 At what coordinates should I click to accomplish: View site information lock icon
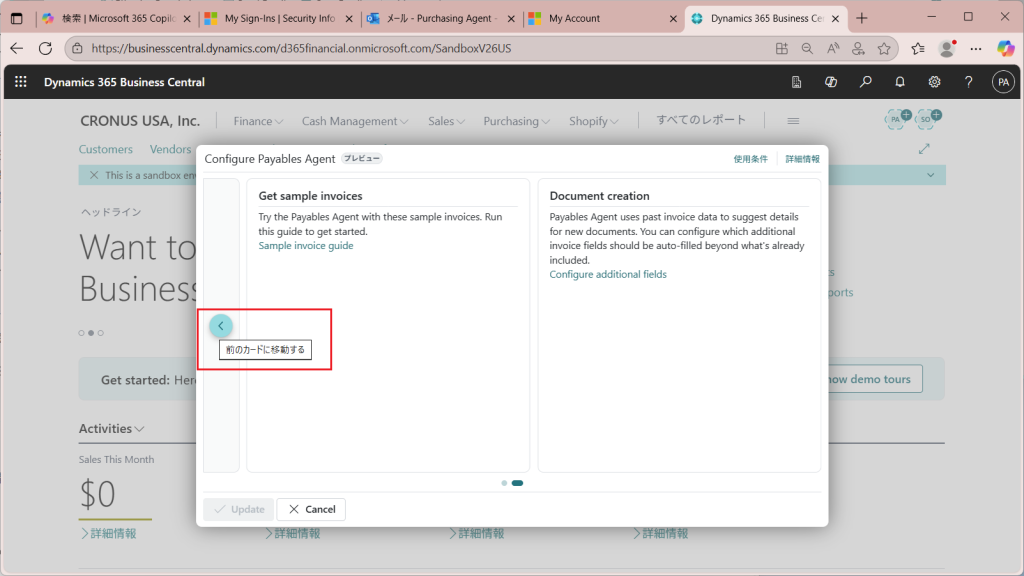(x=77, y=48)
